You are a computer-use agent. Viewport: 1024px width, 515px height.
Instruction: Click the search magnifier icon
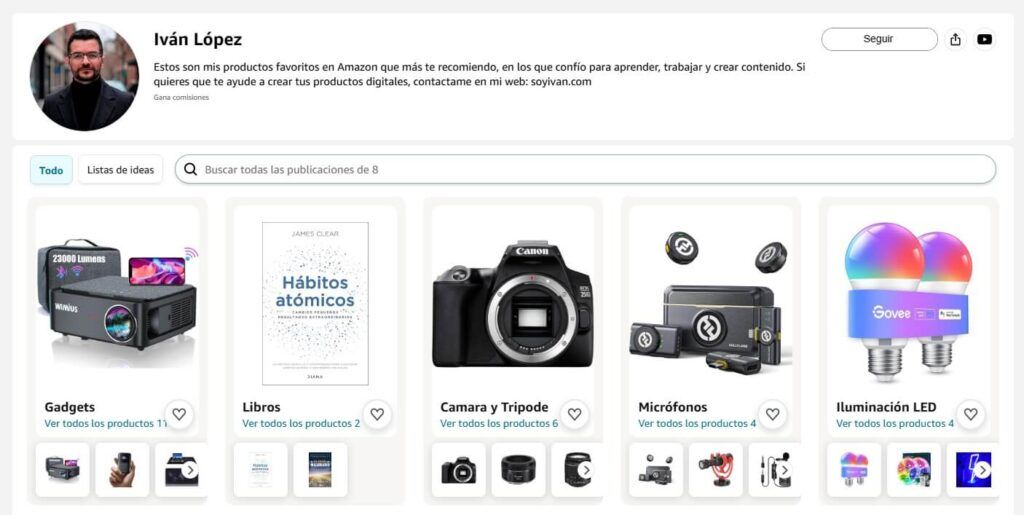[x=190, y=170]
